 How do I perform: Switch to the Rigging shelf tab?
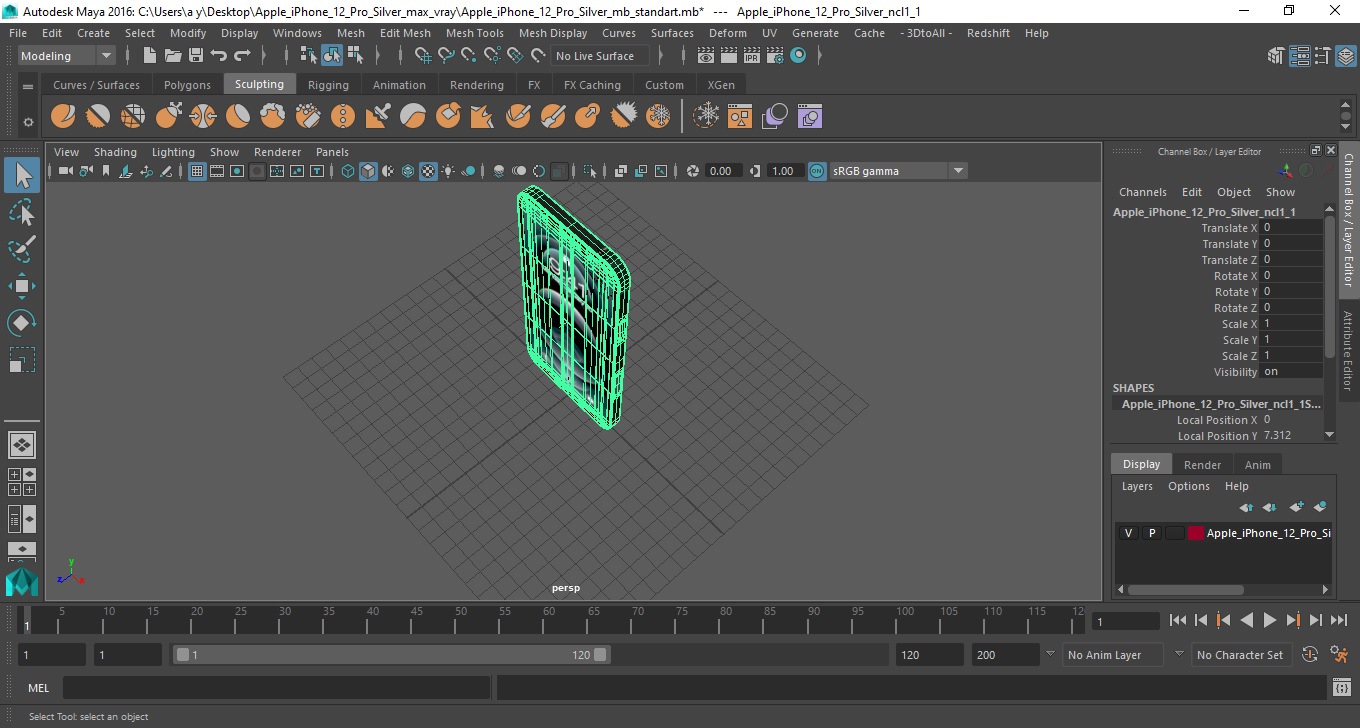click(328, 85)
